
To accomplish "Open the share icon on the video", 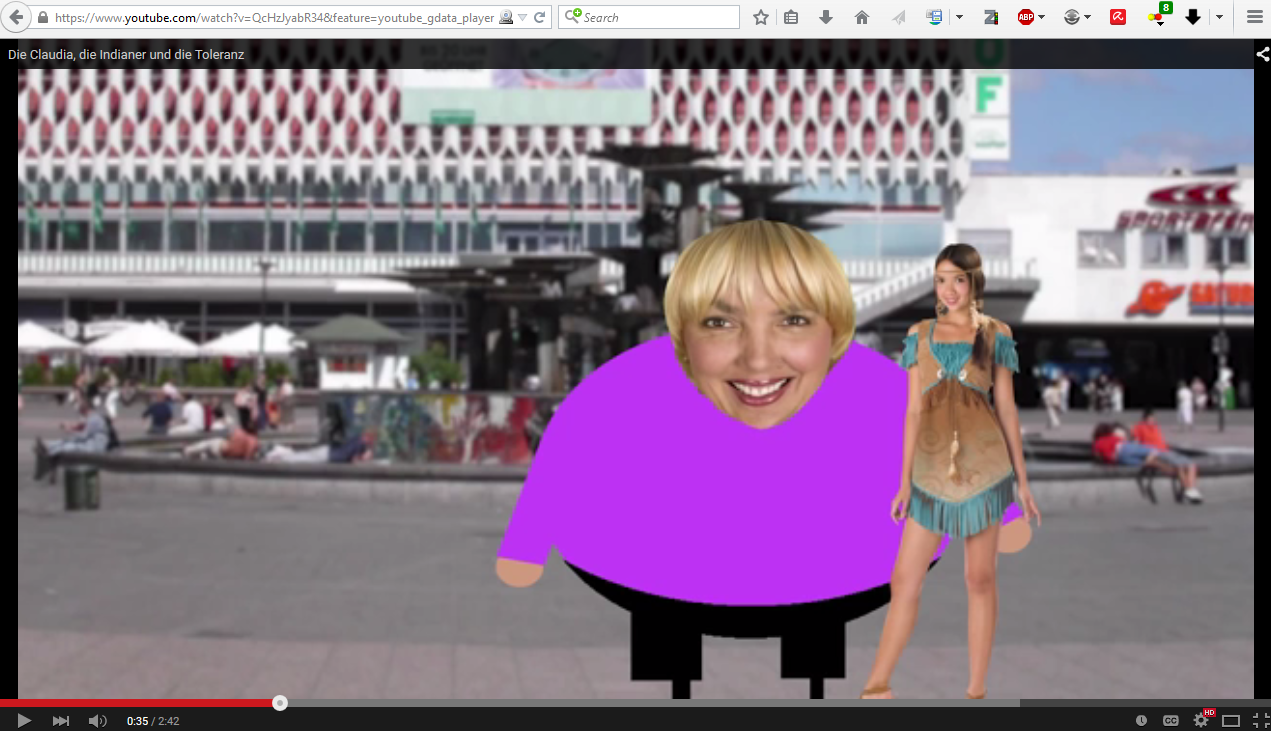I will pyautogui.click(x=1262, y=54).
